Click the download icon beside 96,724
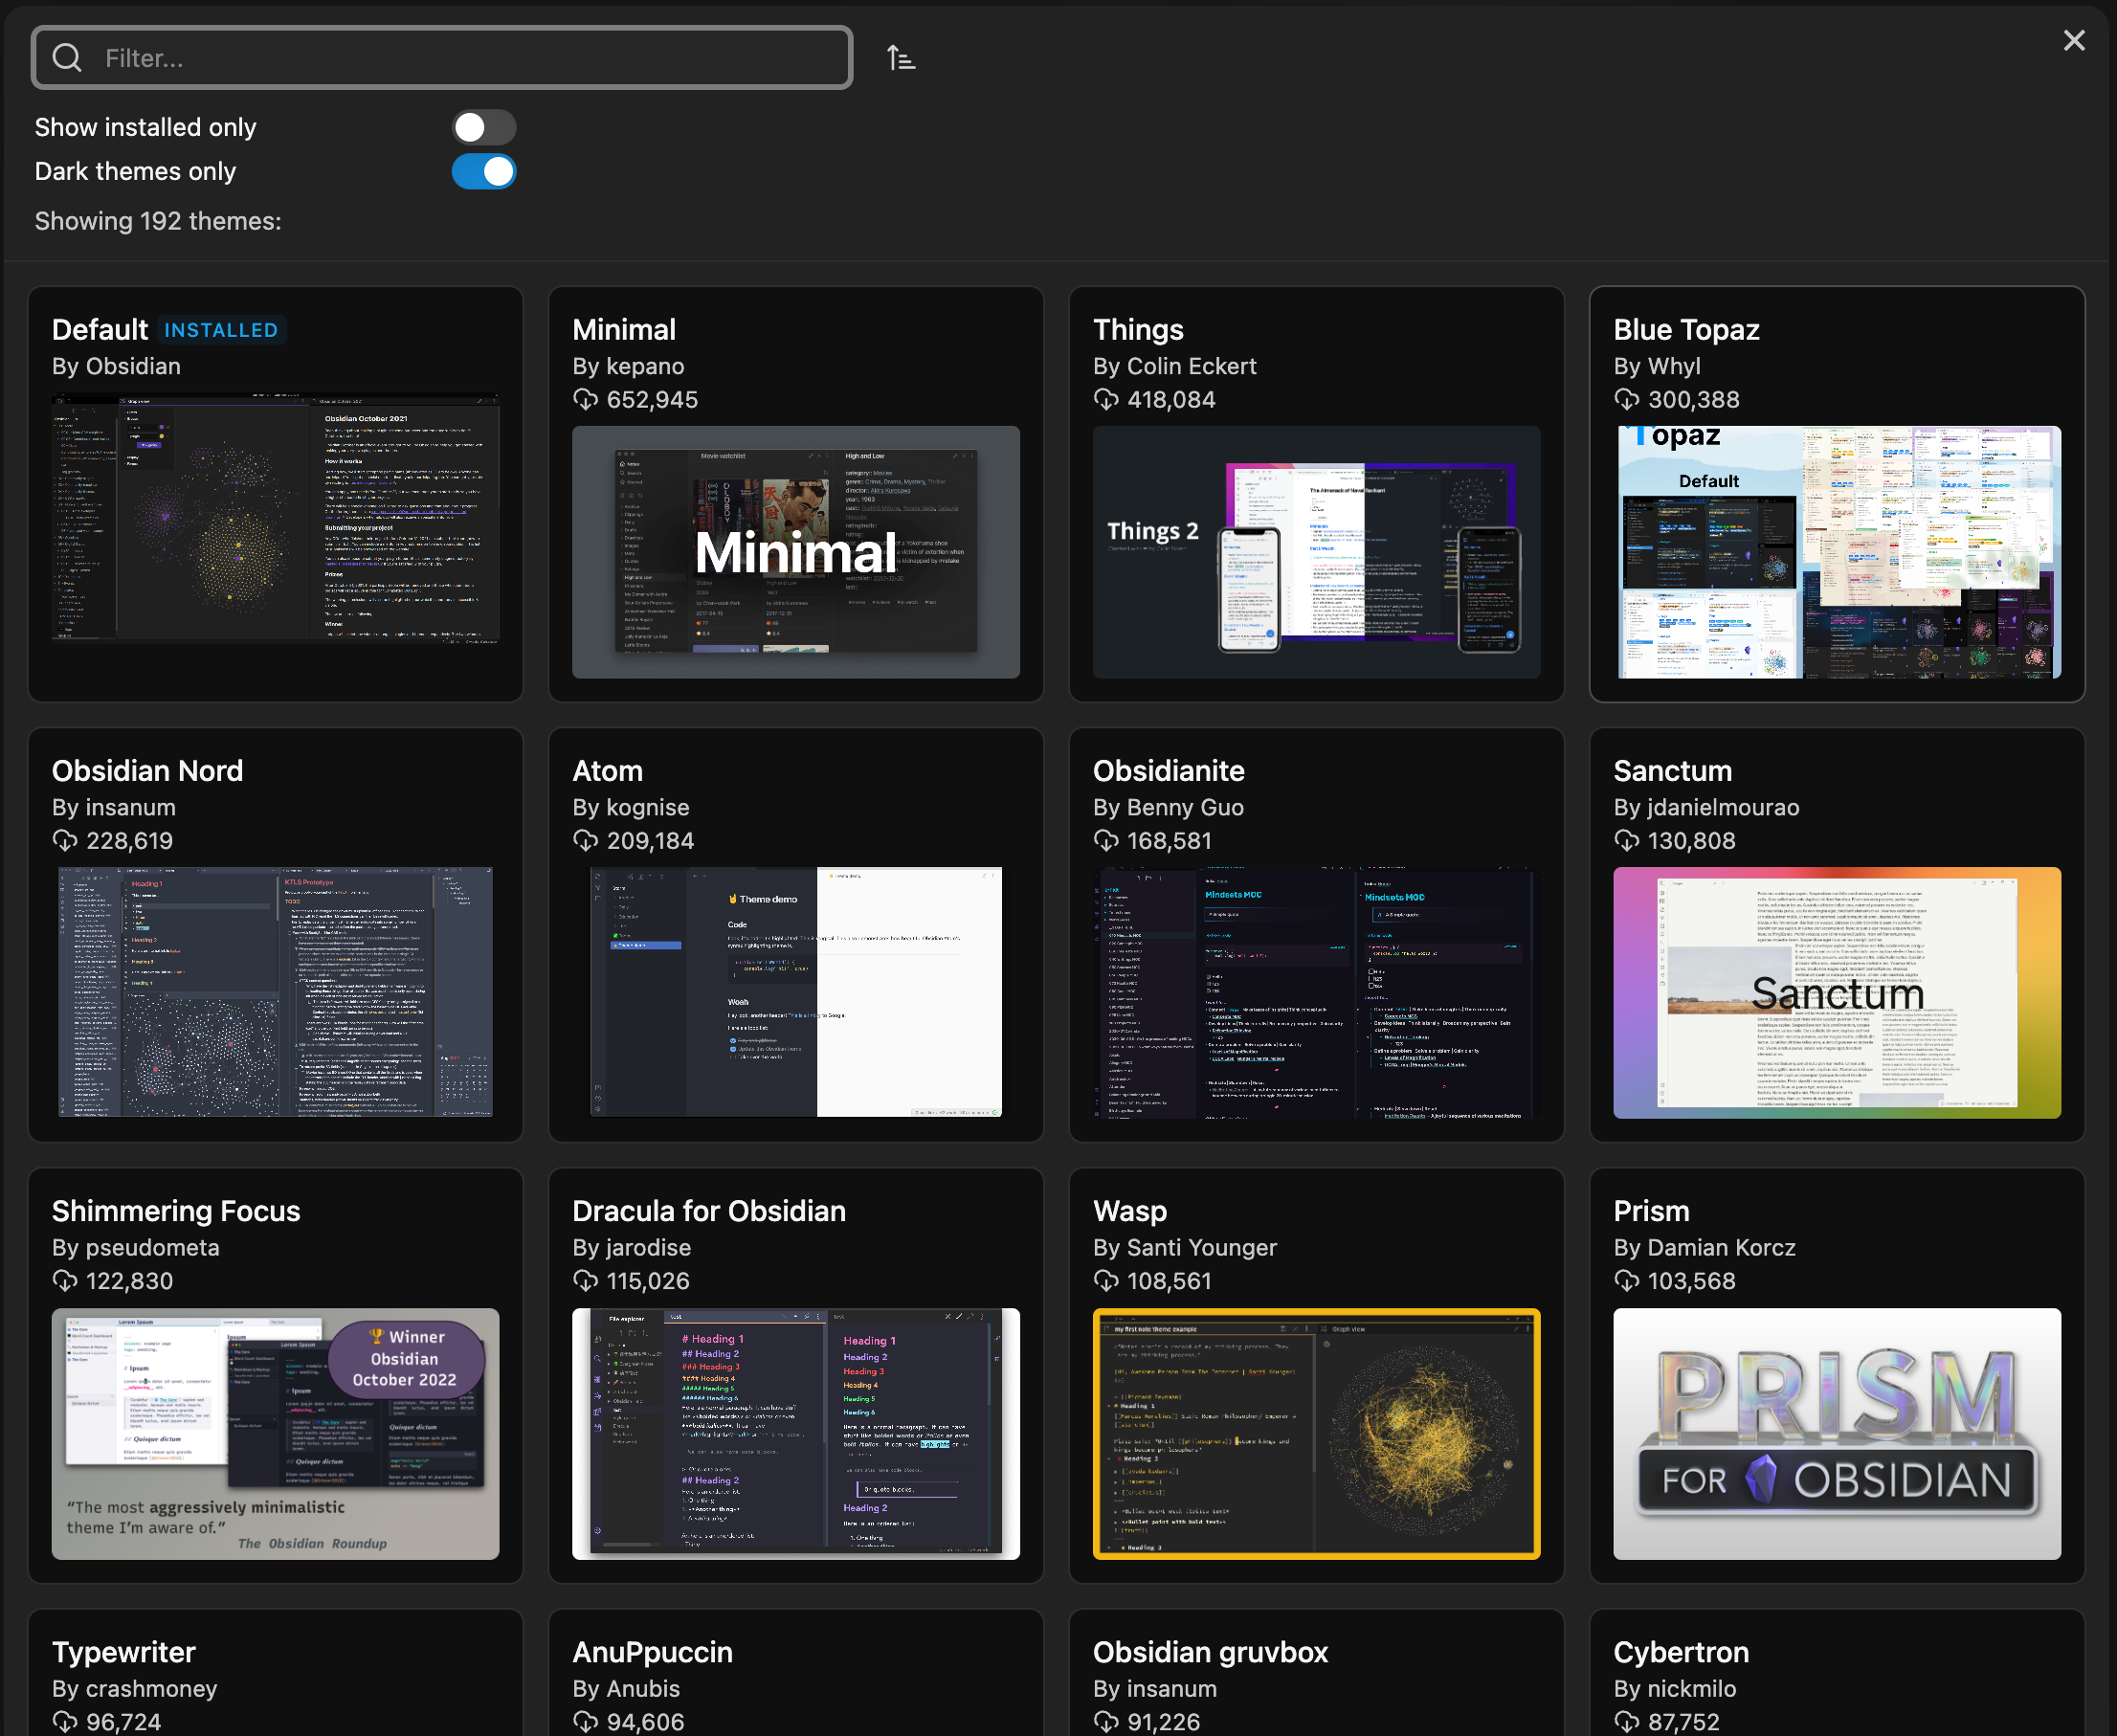This screenshot has width=2117, height=1736. (x=65, y=1722)
